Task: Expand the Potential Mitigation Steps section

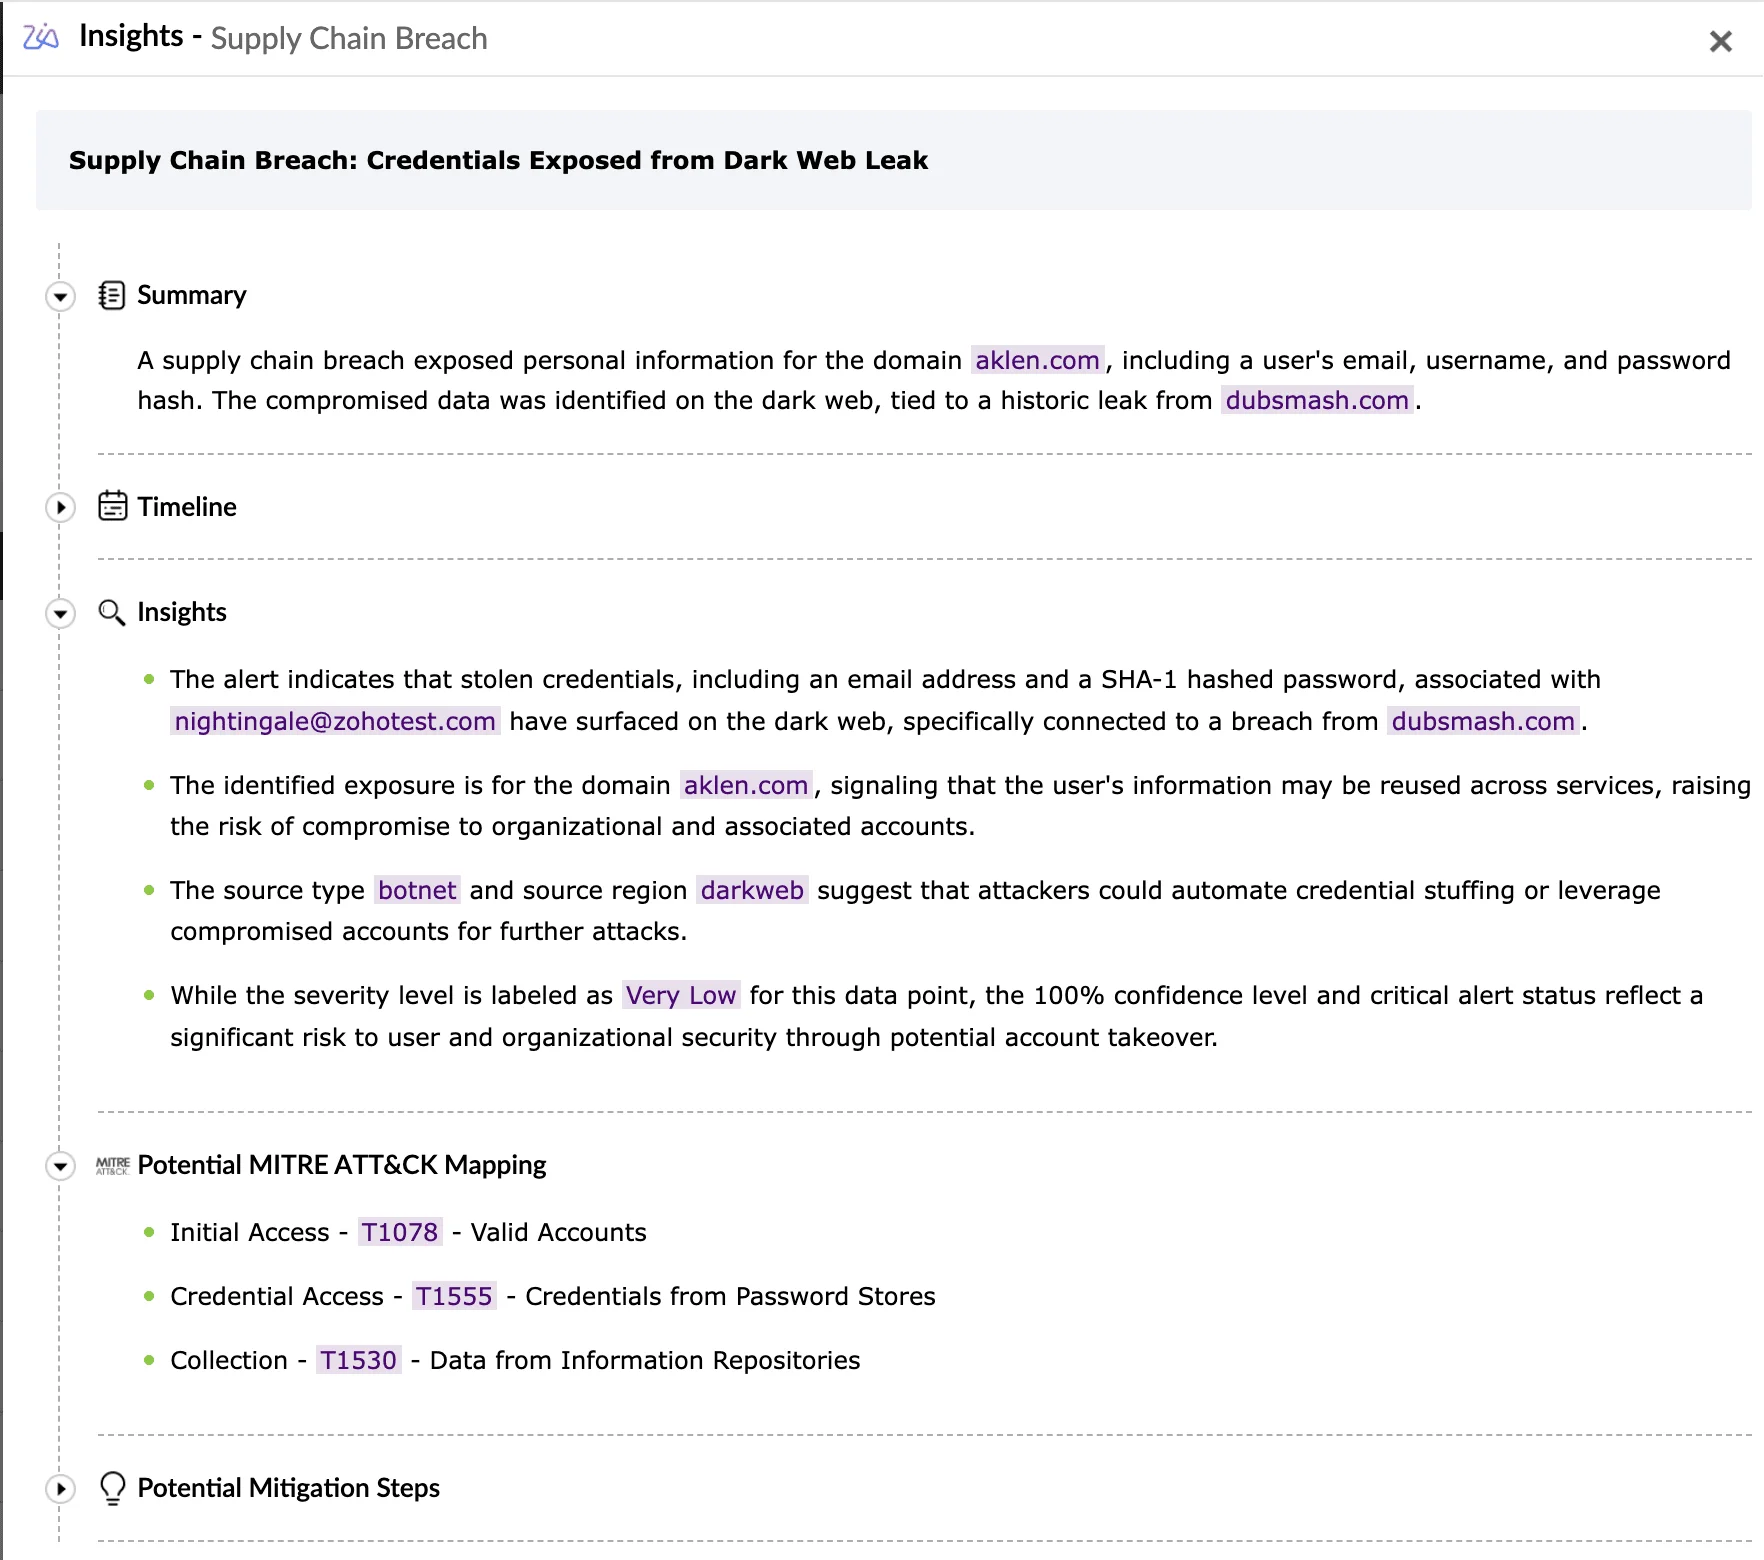Action: [61, 1489]
